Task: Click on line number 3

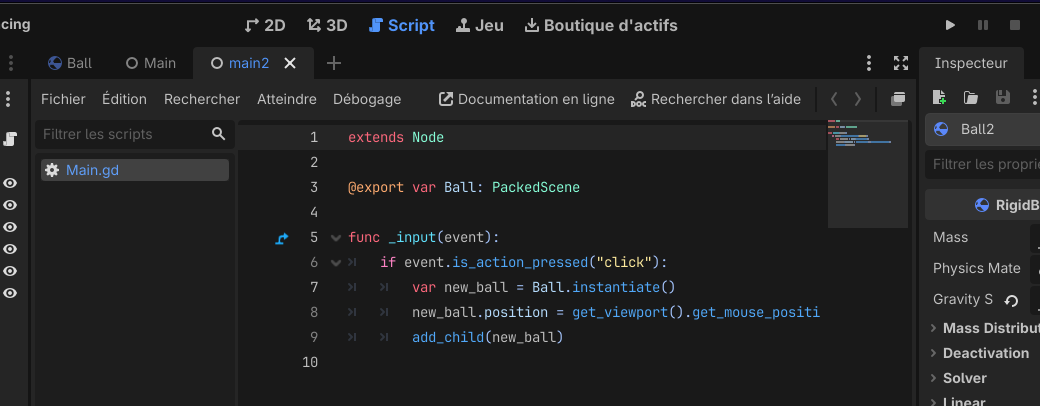Action: point(314,188)
